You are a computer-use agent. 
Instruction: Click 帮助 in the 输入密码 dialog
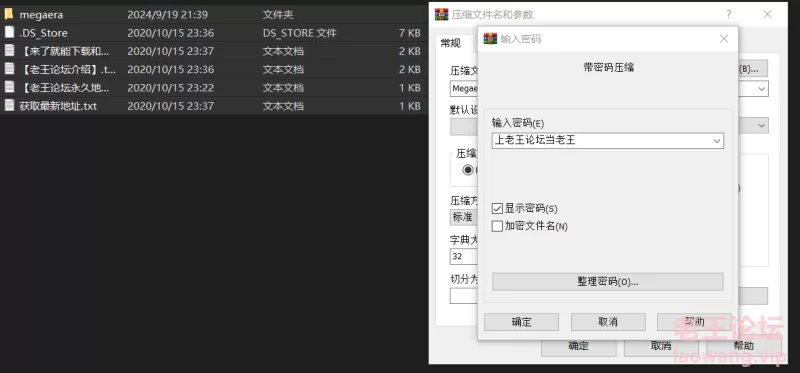pos(694,322)
